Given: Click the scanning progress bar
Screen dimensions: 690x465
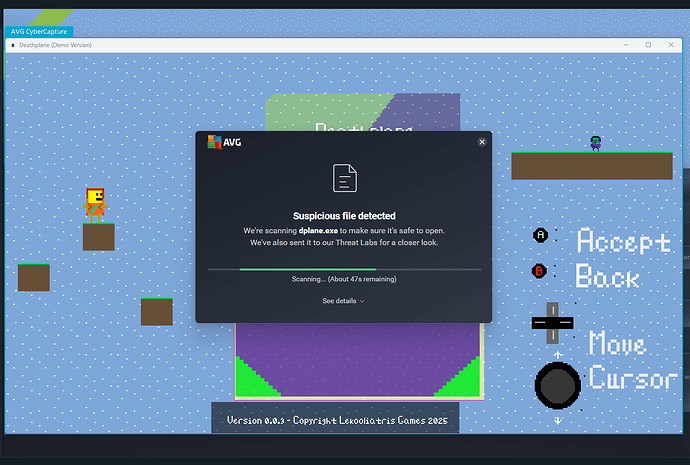Looking at the screenshot, I should [343, 269].
